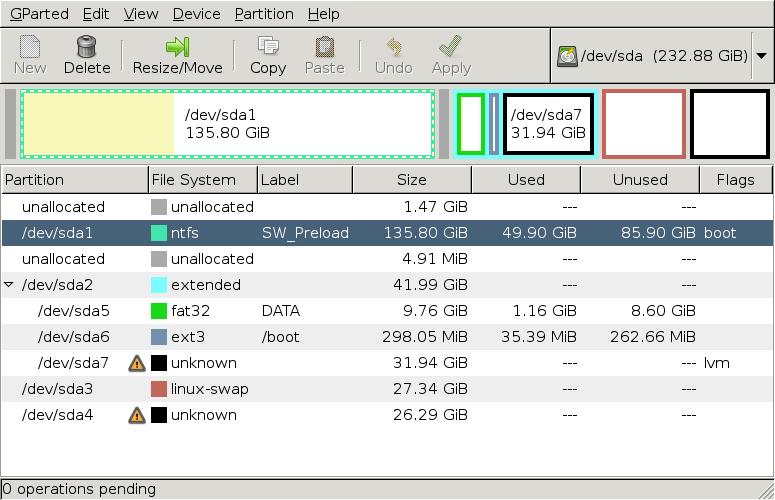The height and width of the screenshot is (500, 775).
Task: Open the Edit menu
Action: (95, 14)
